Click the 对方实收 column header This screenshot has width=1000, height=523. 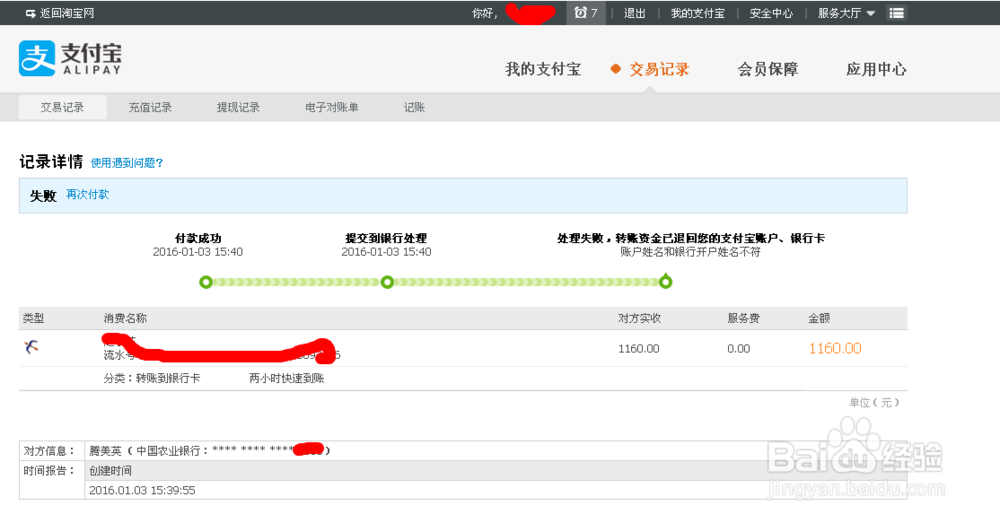tap(639, 318)
